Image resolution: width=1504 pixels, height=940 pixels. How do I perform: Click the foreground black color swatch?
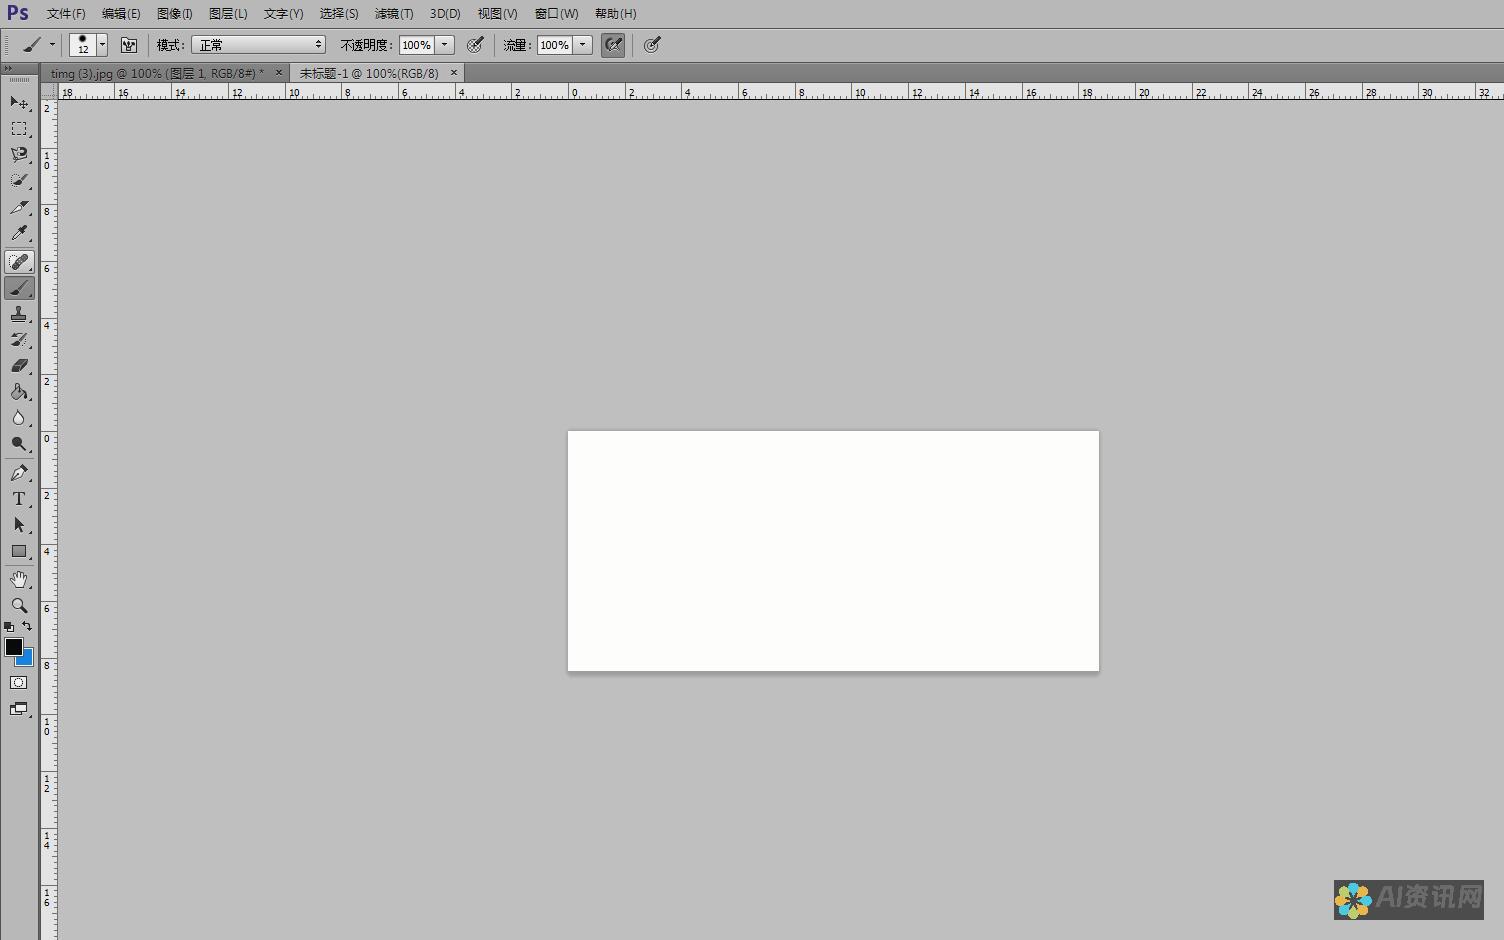[x=13, y=646]
